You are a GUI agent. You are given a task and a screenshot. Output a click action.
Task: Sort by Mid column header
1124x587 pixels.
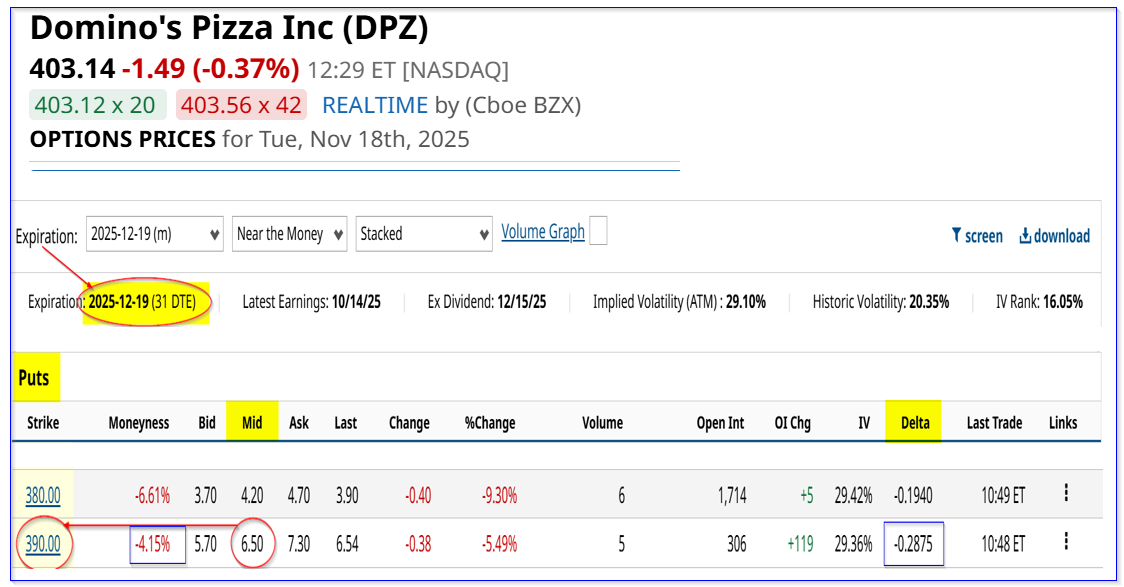pyautogui.click(x=252, y=423)
